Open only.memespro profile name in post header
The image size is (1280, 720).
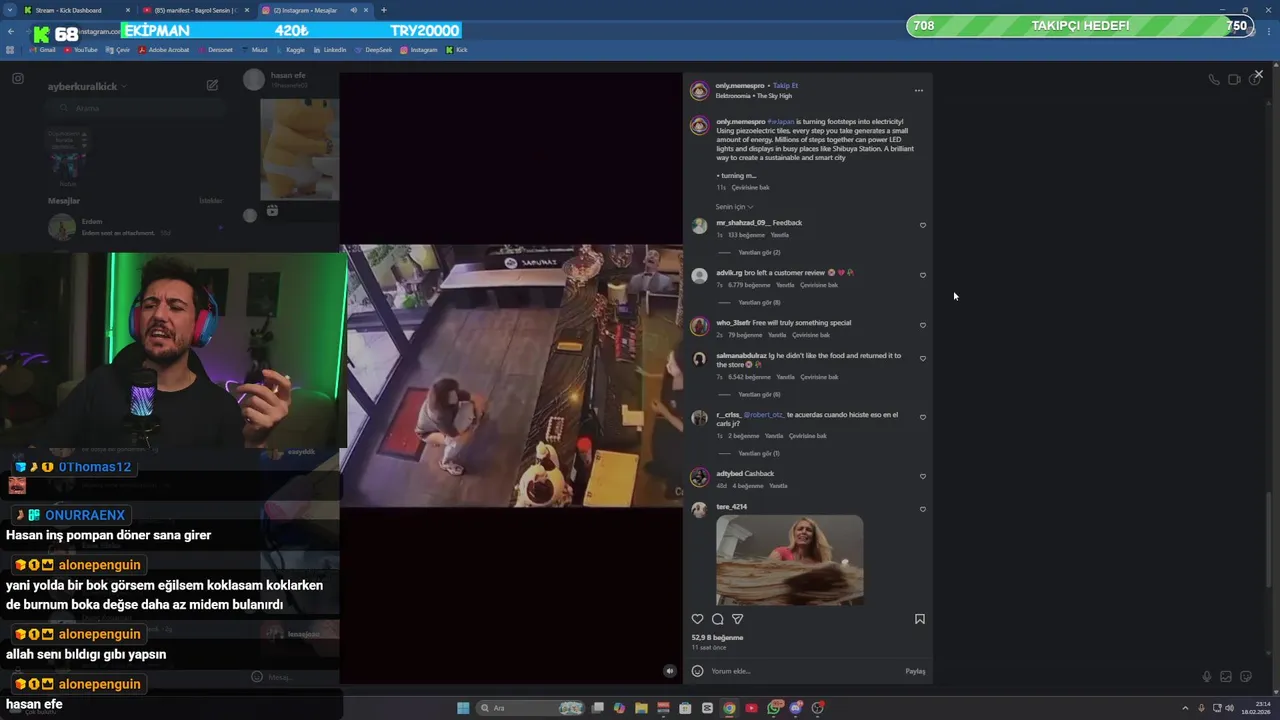click(740, 85)
